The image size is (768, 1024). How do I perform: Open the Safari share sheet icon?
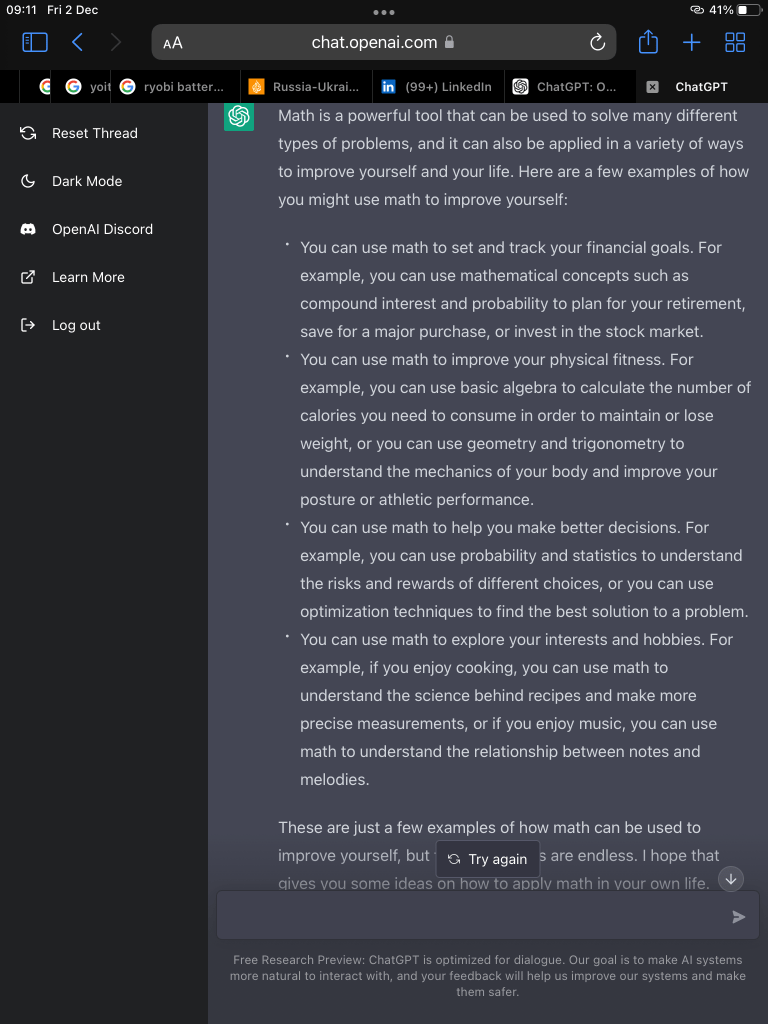click(648, 42)
